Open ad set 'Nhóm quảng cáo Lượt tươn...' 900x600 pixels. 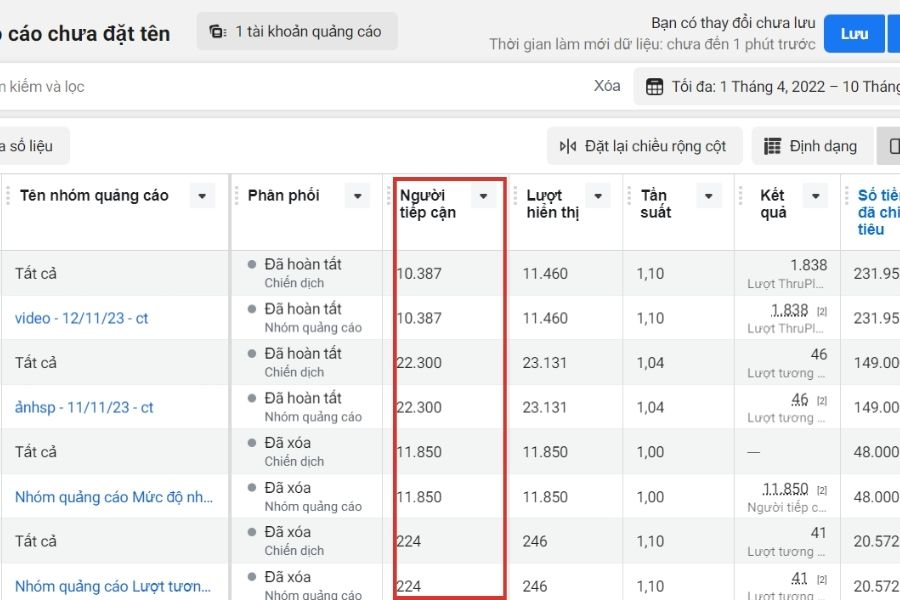click(x=112, y=586)
